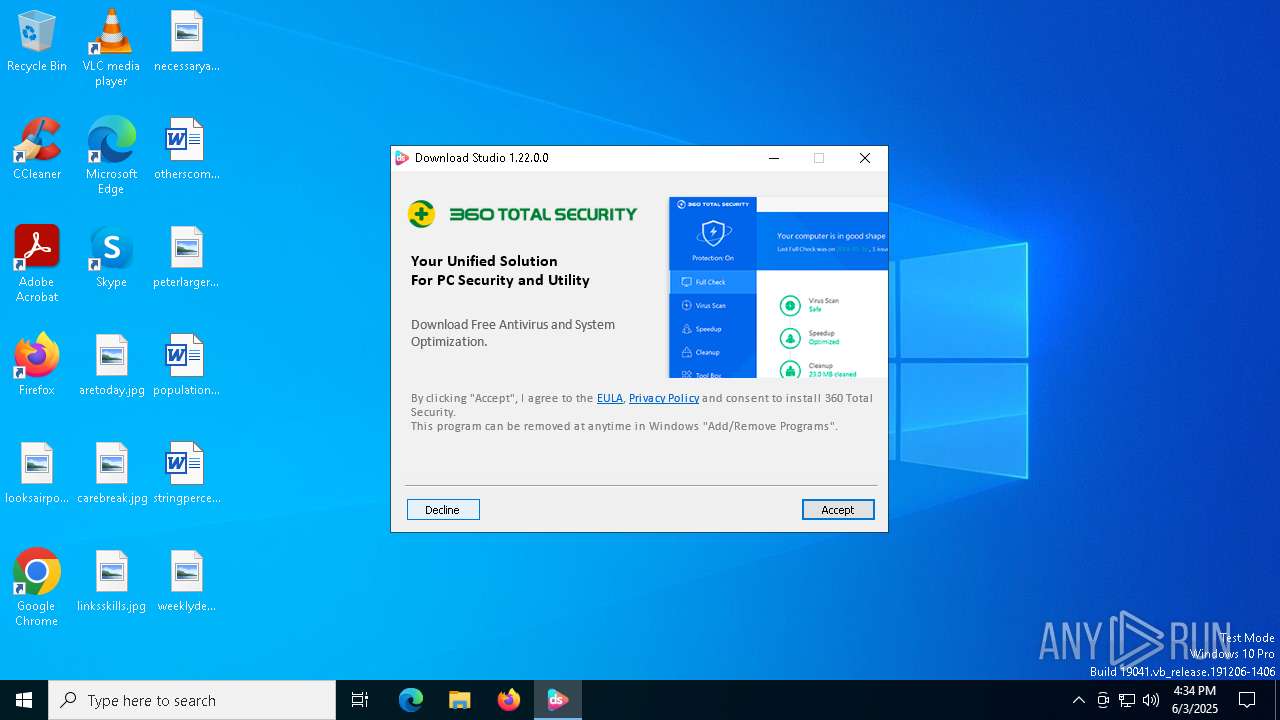The width and height of the screenshot is (1280, 720).
Task: Open File Explorer from the taskbar
Action: coord(460,700)
